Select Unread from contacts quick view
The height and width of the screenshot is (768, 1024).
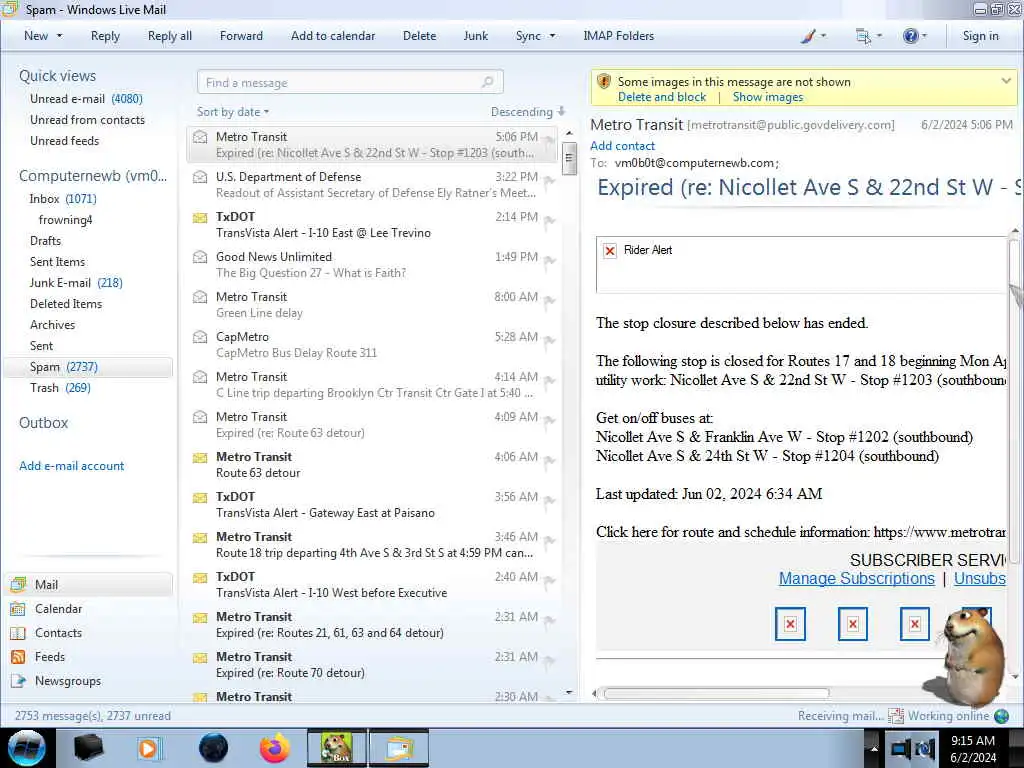tap(87, 120)
